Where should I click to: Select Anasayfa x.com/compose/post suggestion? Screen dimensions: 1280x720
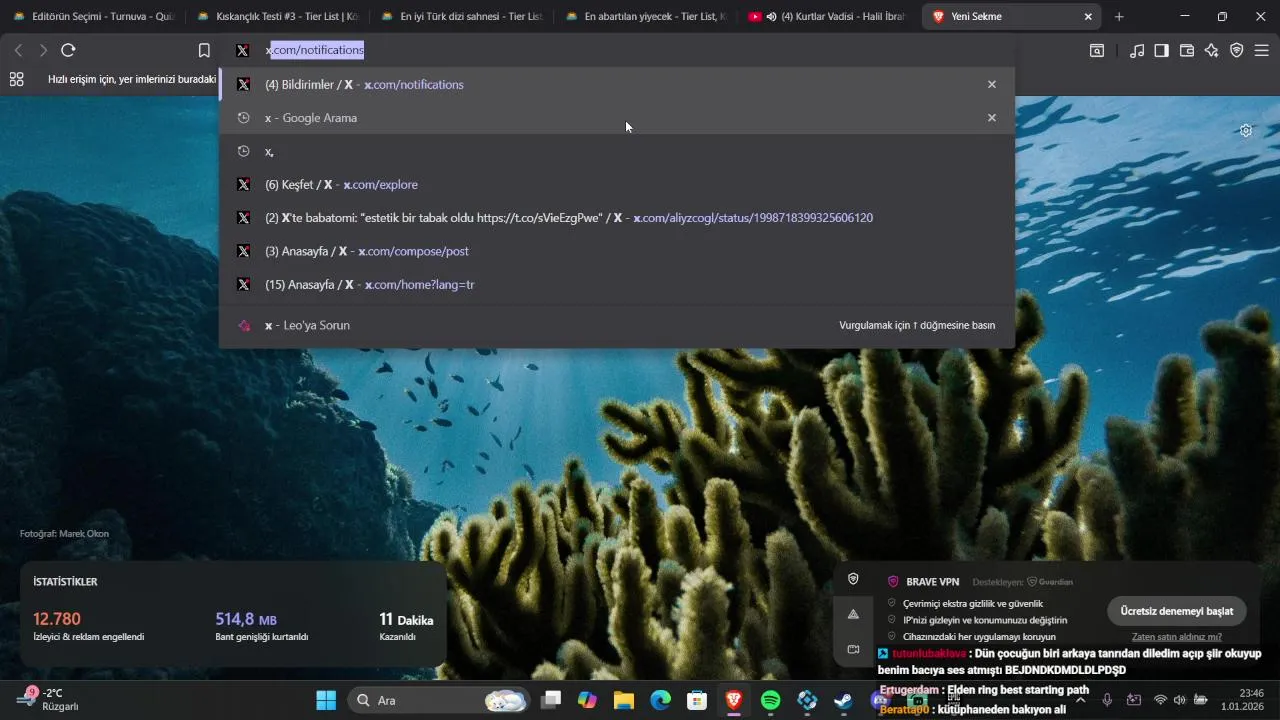click(617, 251)
